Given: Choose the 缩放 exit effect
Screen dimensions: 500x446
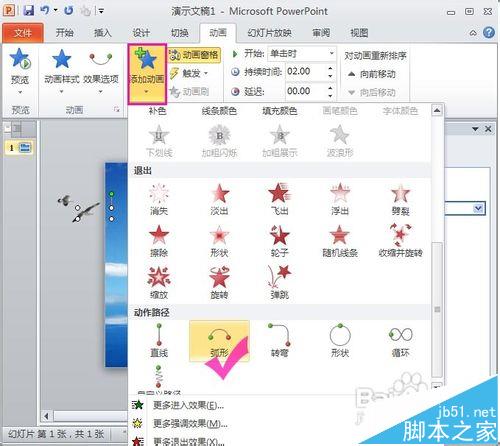Looking at the screenshot, I should tap(159, 283).
